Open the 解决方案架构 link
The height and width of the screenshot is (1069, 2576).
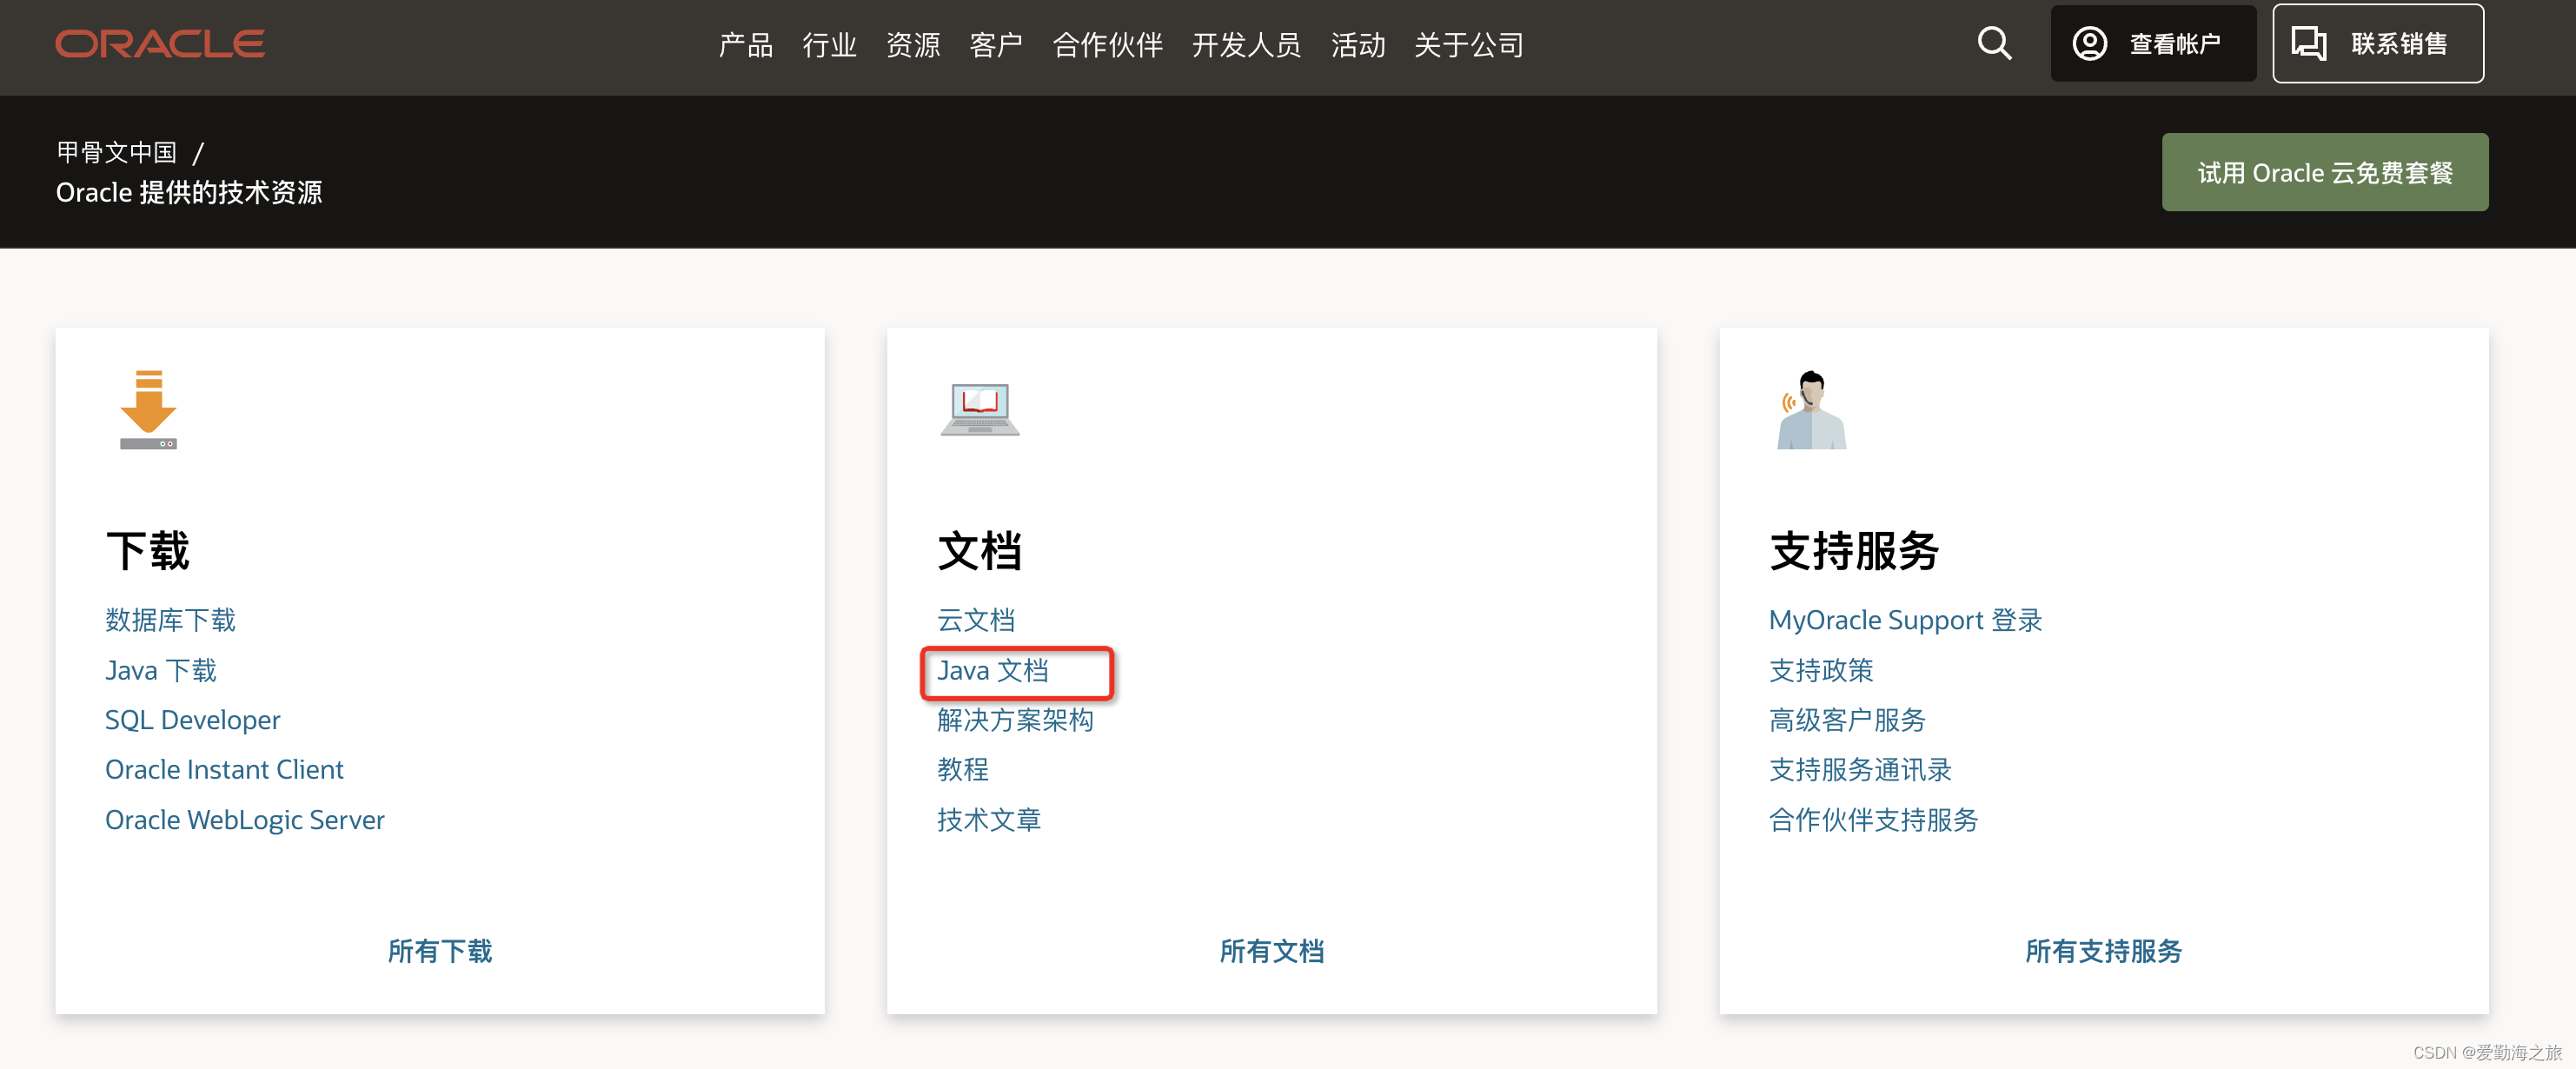(1015, 720)
